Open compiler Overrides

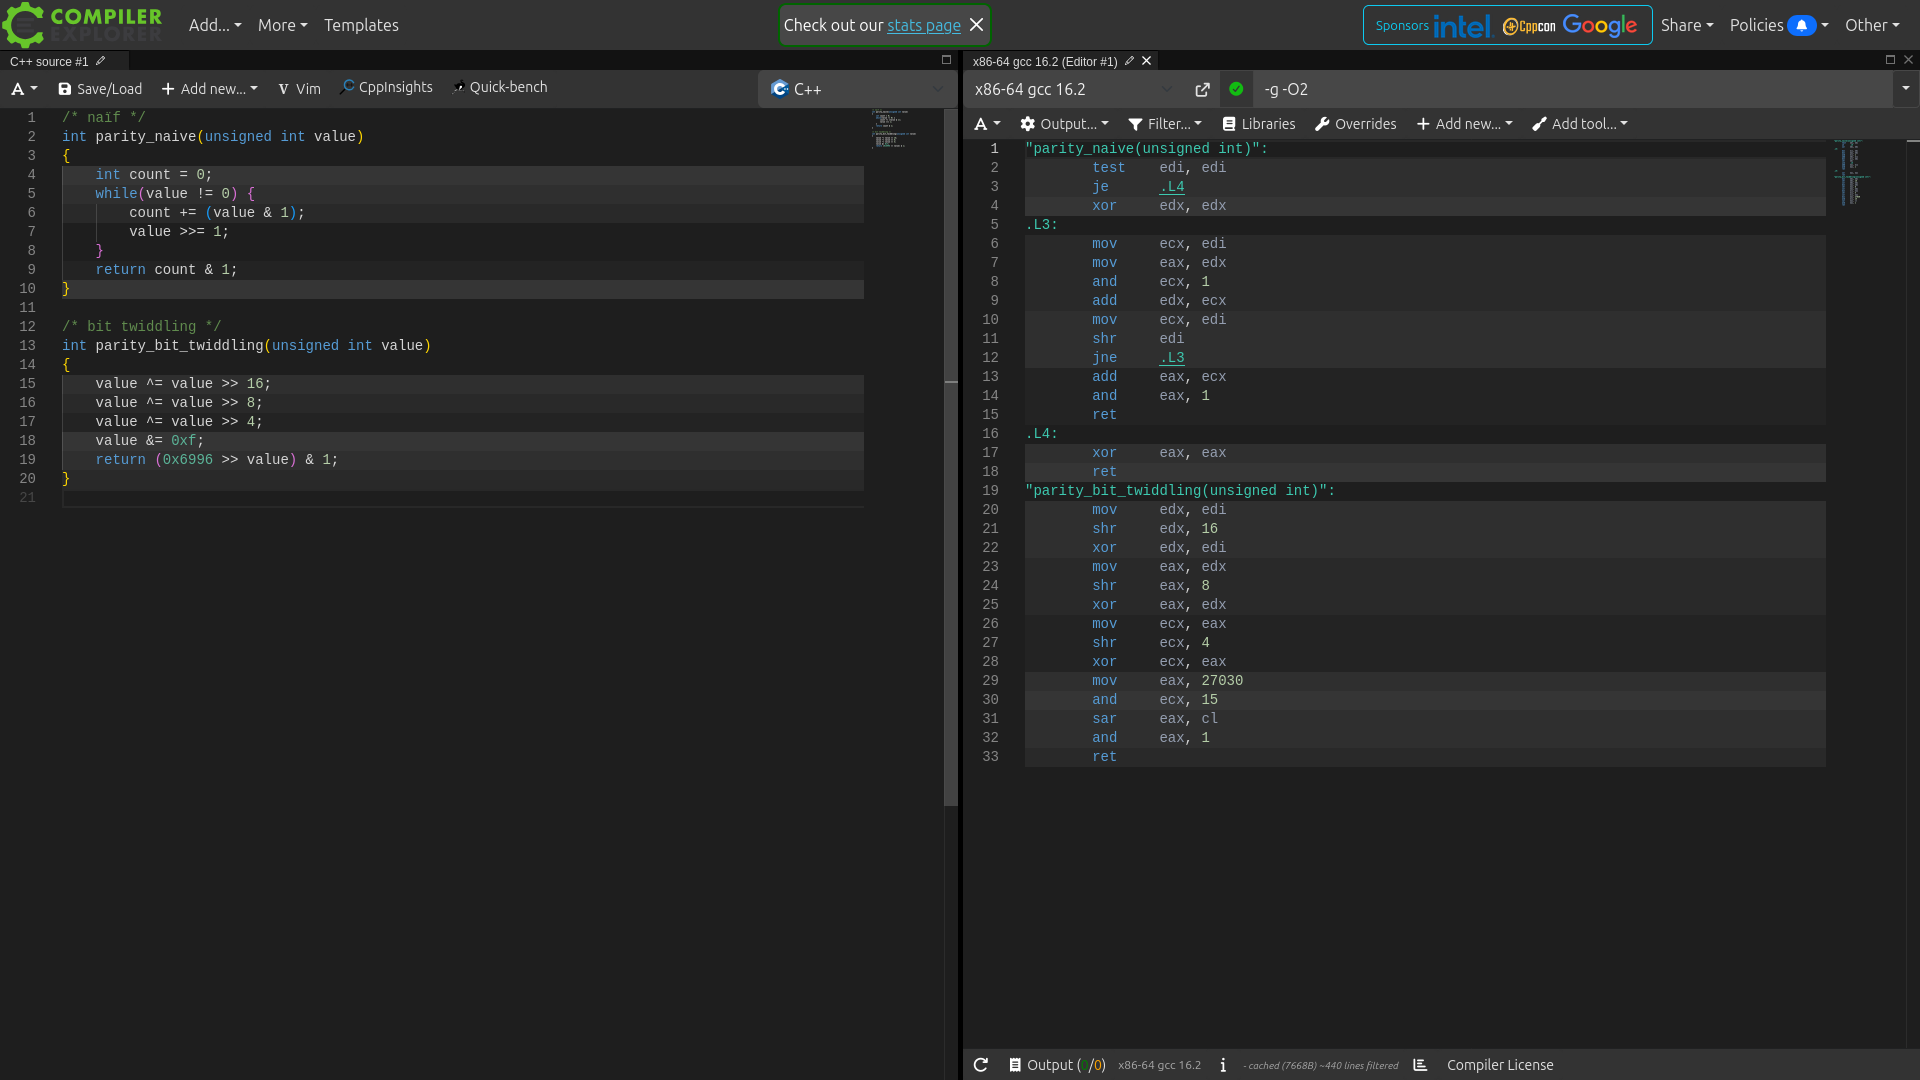(x=1355, y=124)
